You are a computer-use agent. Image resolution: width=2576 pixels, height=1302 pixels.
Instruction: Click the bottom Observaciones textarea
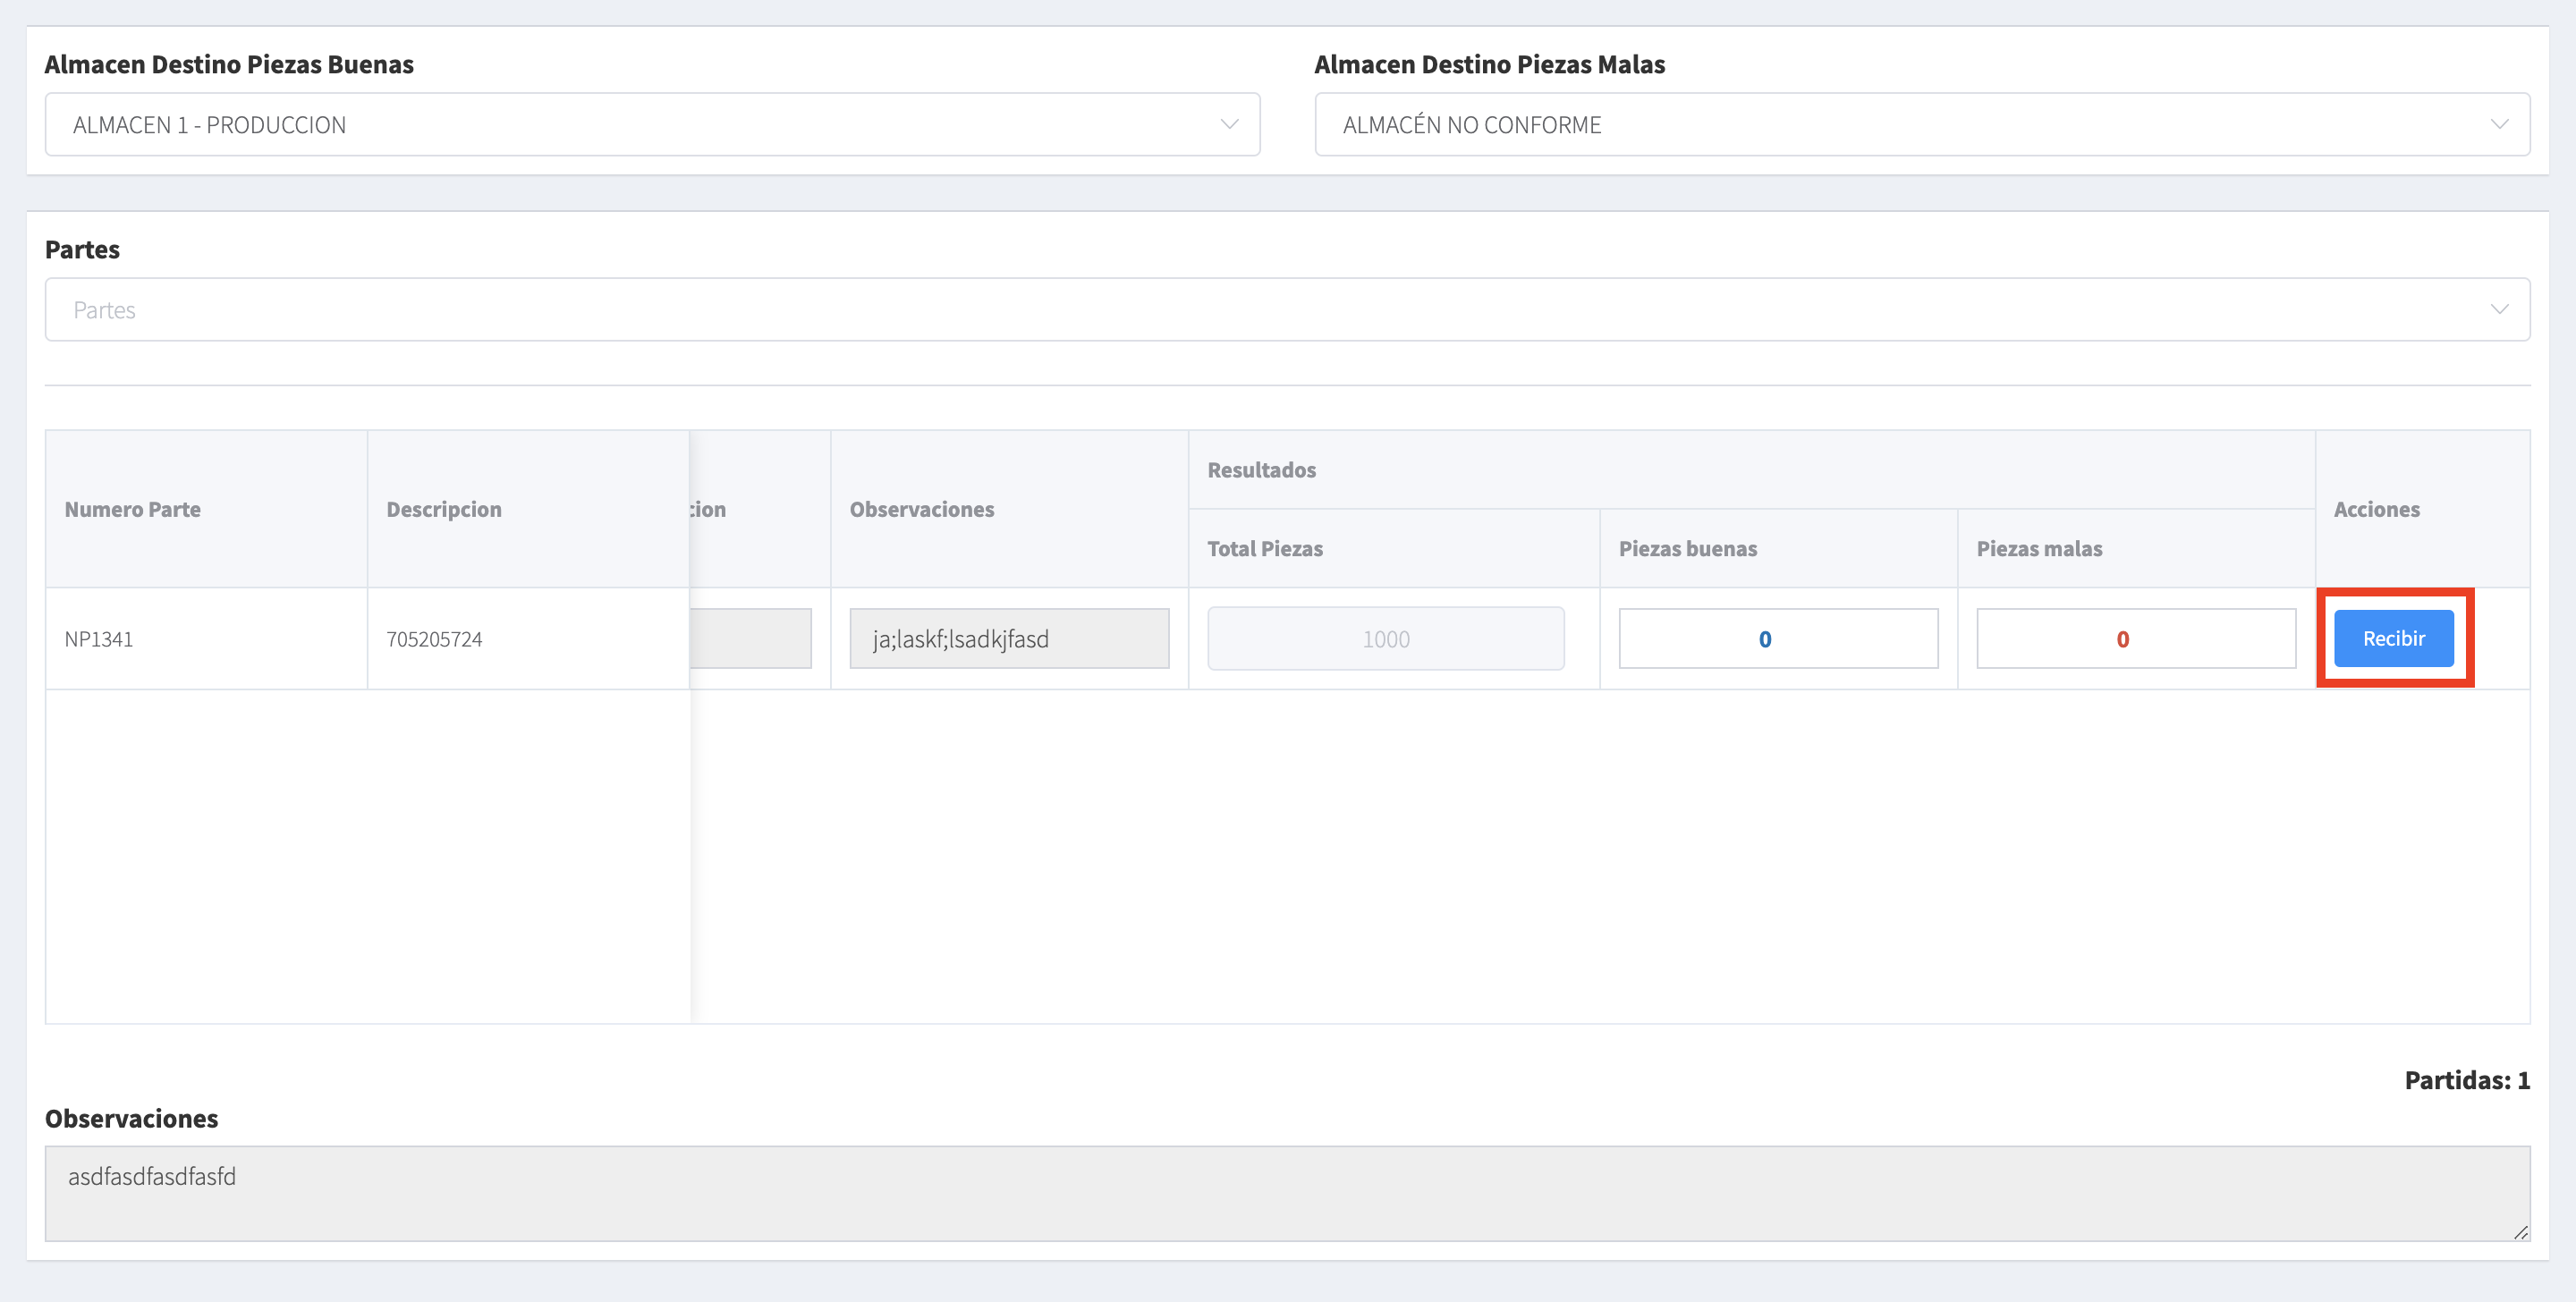1286,1192
